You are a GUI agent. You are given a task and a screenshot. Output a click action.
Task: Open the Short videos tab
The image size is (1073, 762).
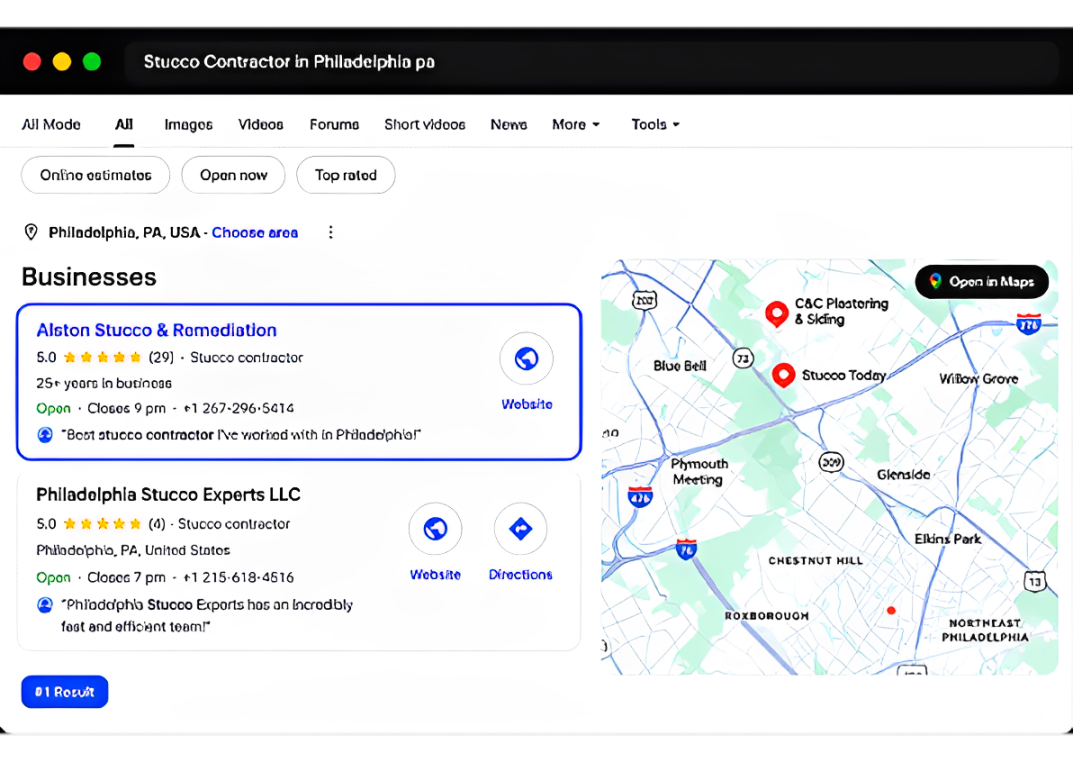pyautogui.click(x=424, y=124)
